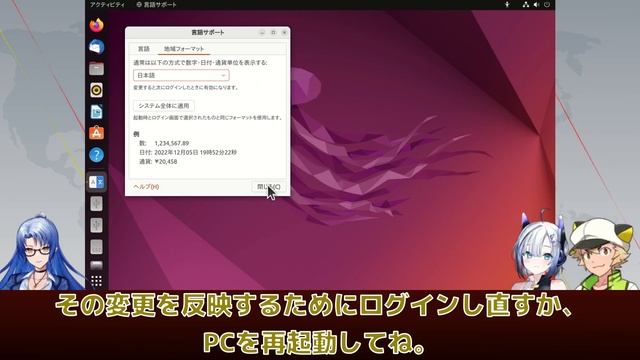Open the second USB drive dock icon
This screenshot has width=640, height=360.
click(96, 225)
